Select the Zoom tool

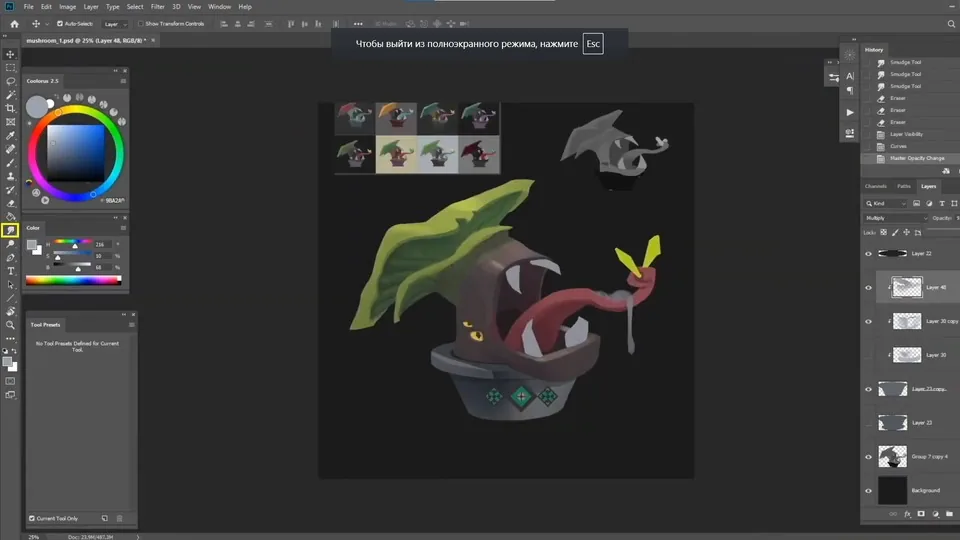[10, 325]
